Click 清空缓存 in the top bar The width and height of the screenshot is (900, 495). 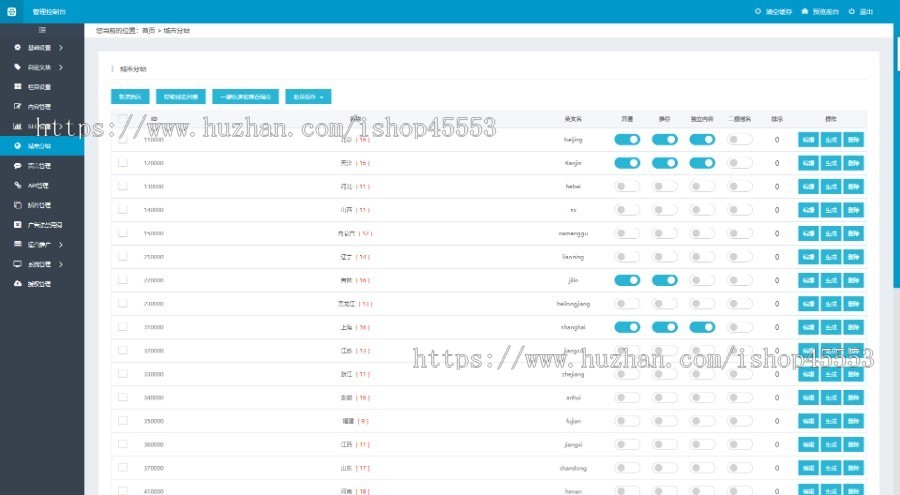click(x=778, y=11)
